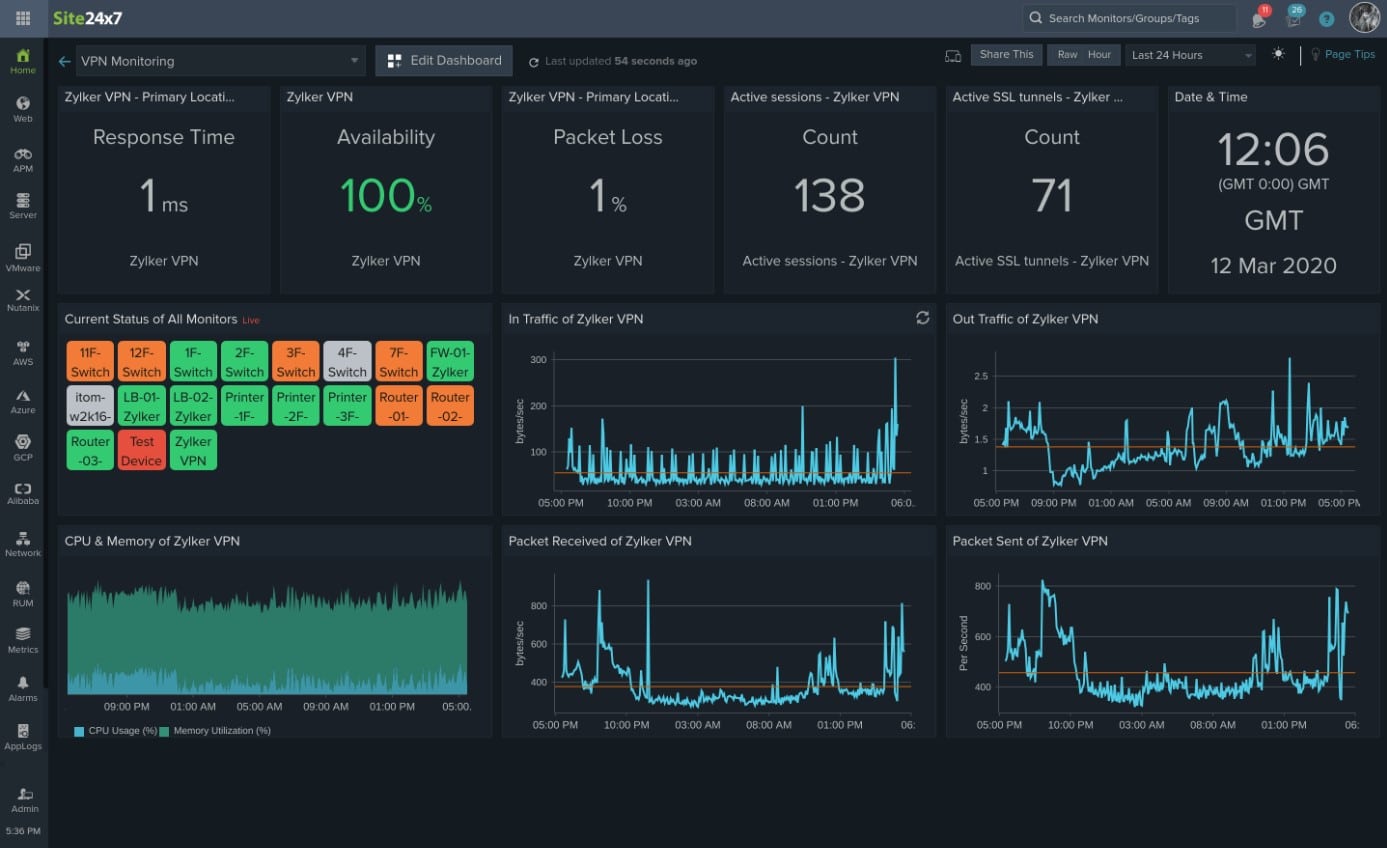Image resolution: width=1387 pixels, height=848 pixels.
Task: Click the Active sessions count 138
Action: (830, 196)
